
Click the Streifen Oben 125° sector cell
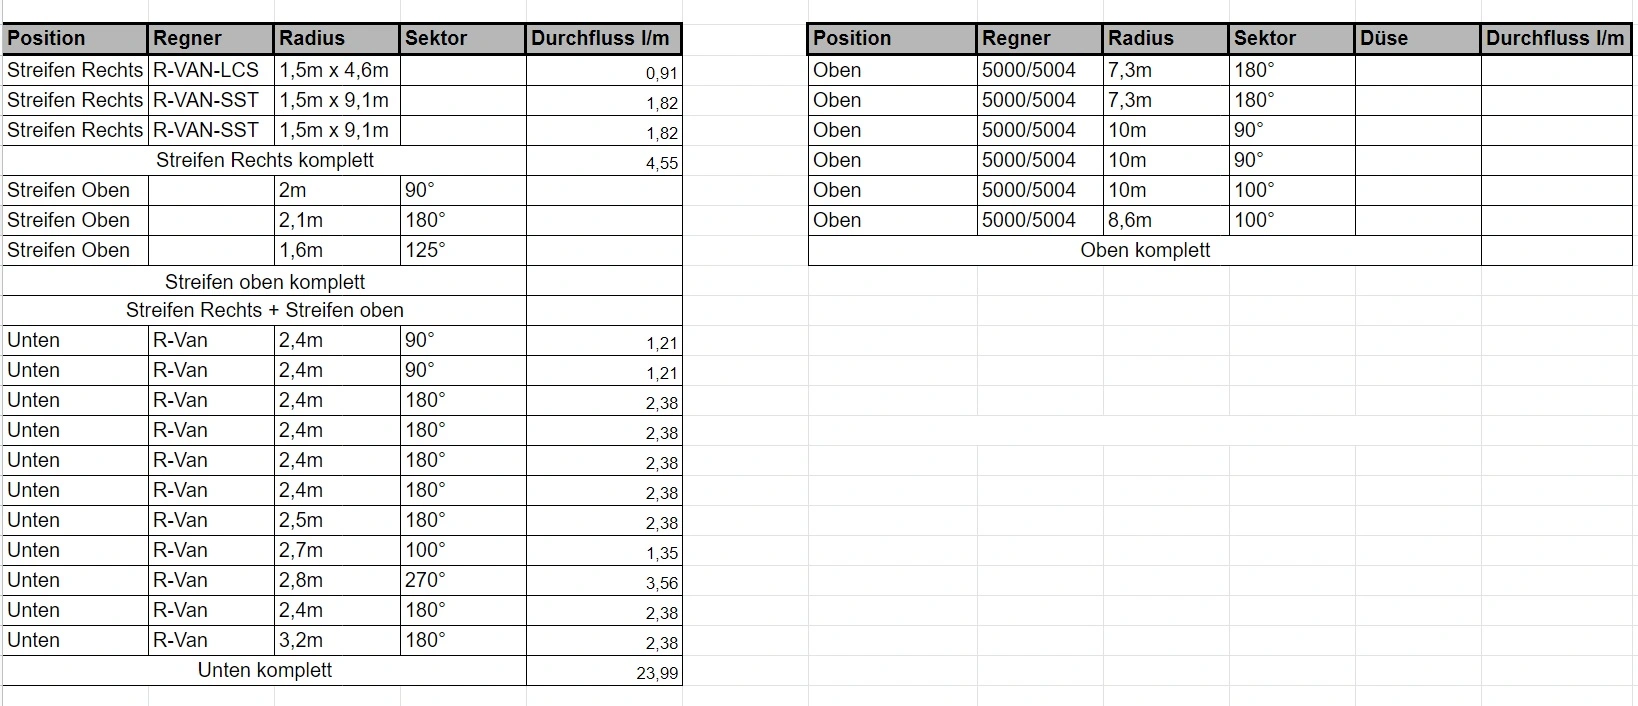[x=463, y=250]
